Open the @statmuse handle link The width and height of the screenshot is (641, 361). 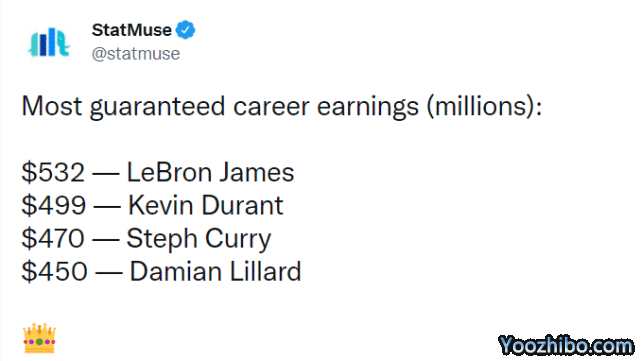pos(136,54)
